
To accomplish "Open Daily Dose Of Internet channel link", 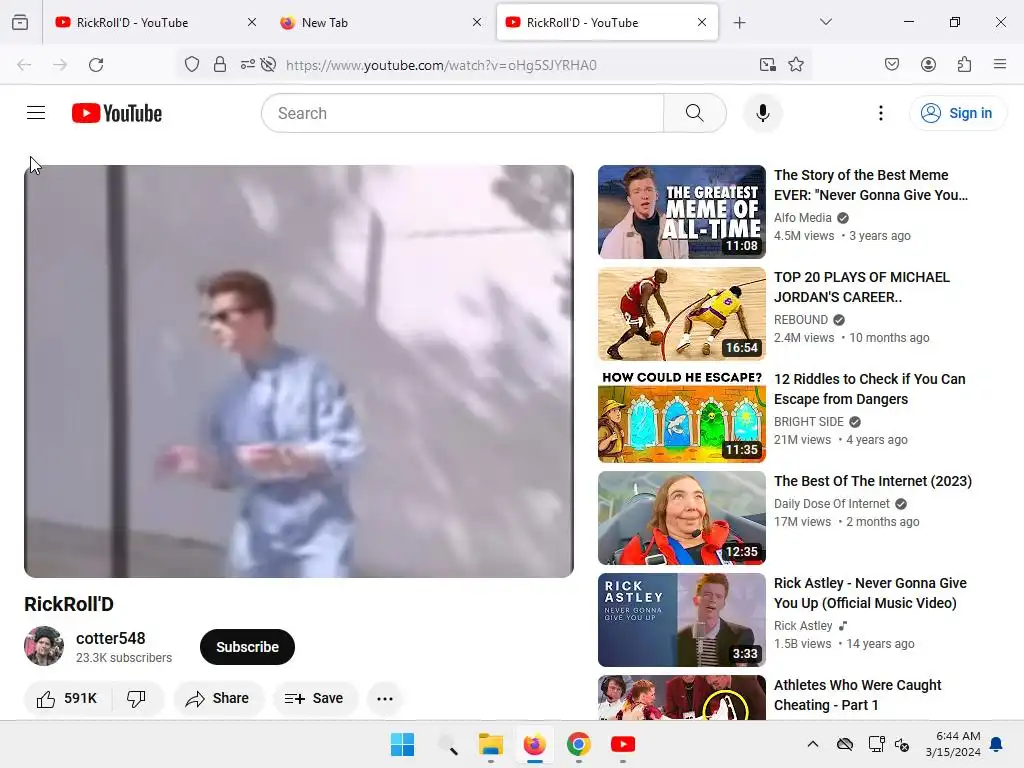I will pos(832,504).
